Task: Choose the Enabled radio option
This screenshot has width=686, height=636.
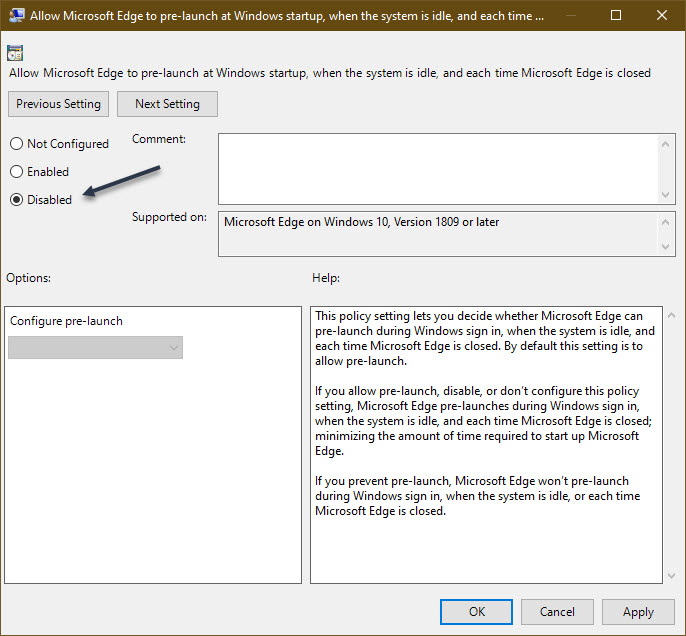Action: [x=17, y=172]
